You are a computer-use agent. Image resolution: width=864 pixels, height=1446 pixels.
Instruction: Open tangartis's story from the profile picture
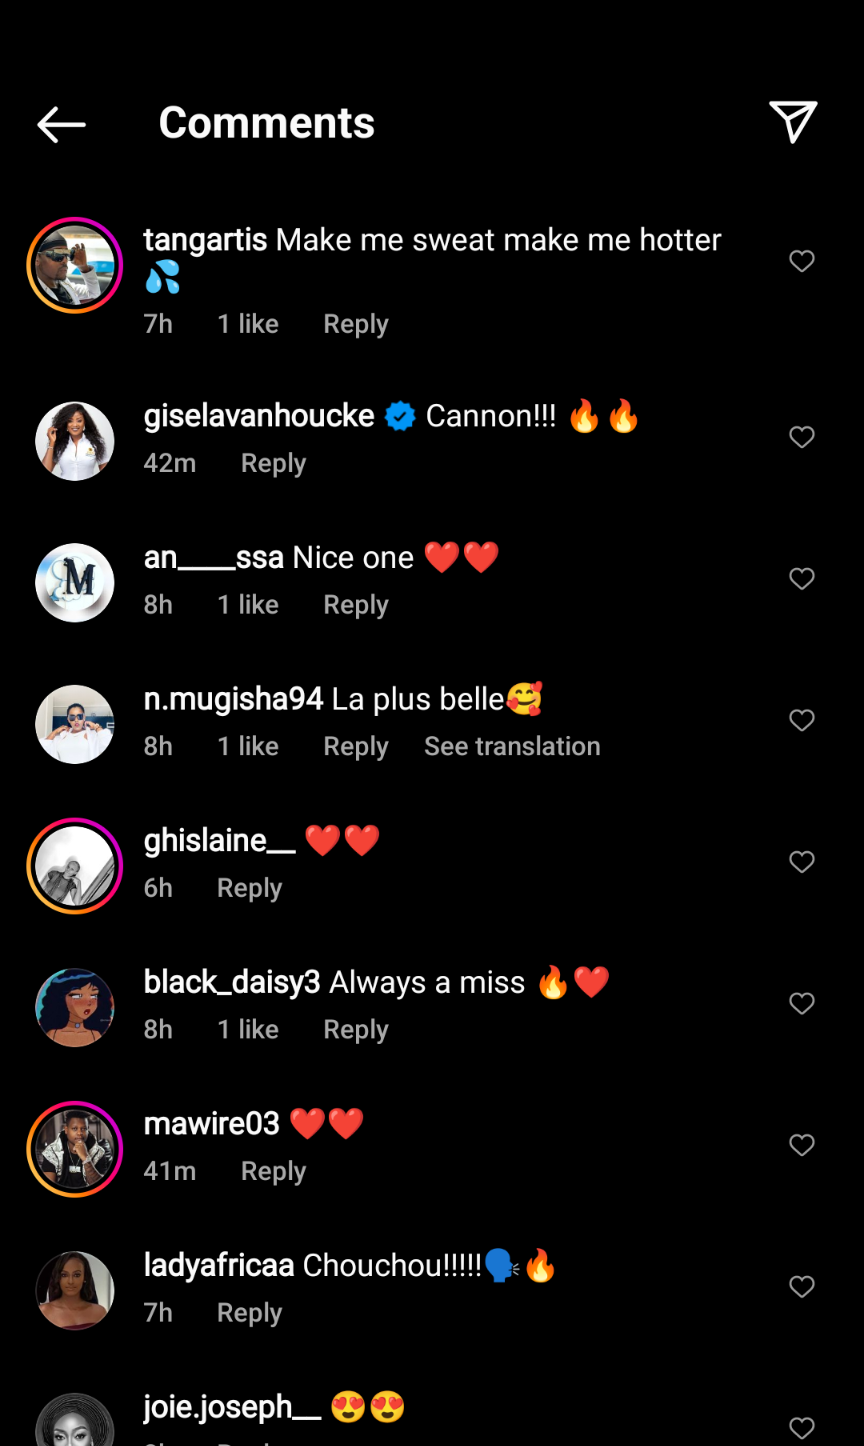[x=75, y=265]
